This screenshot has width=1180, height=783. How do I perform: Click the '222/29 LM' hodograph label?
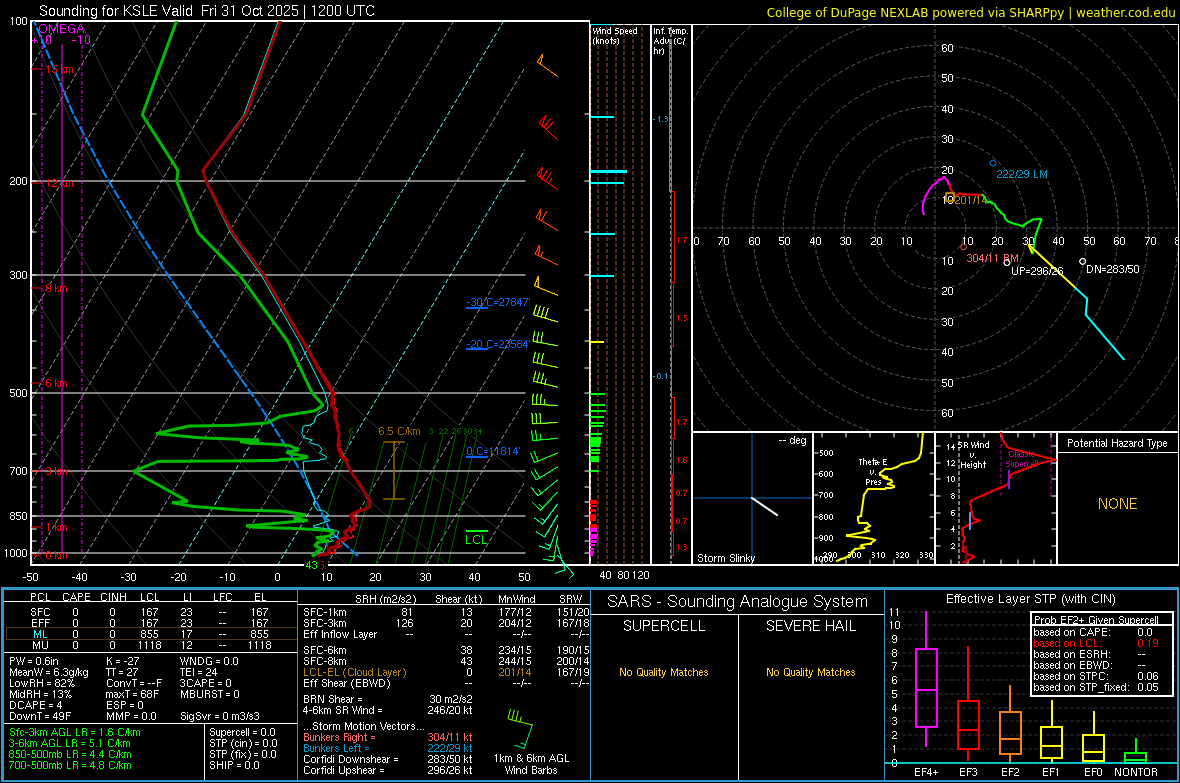pos(1021,174)
